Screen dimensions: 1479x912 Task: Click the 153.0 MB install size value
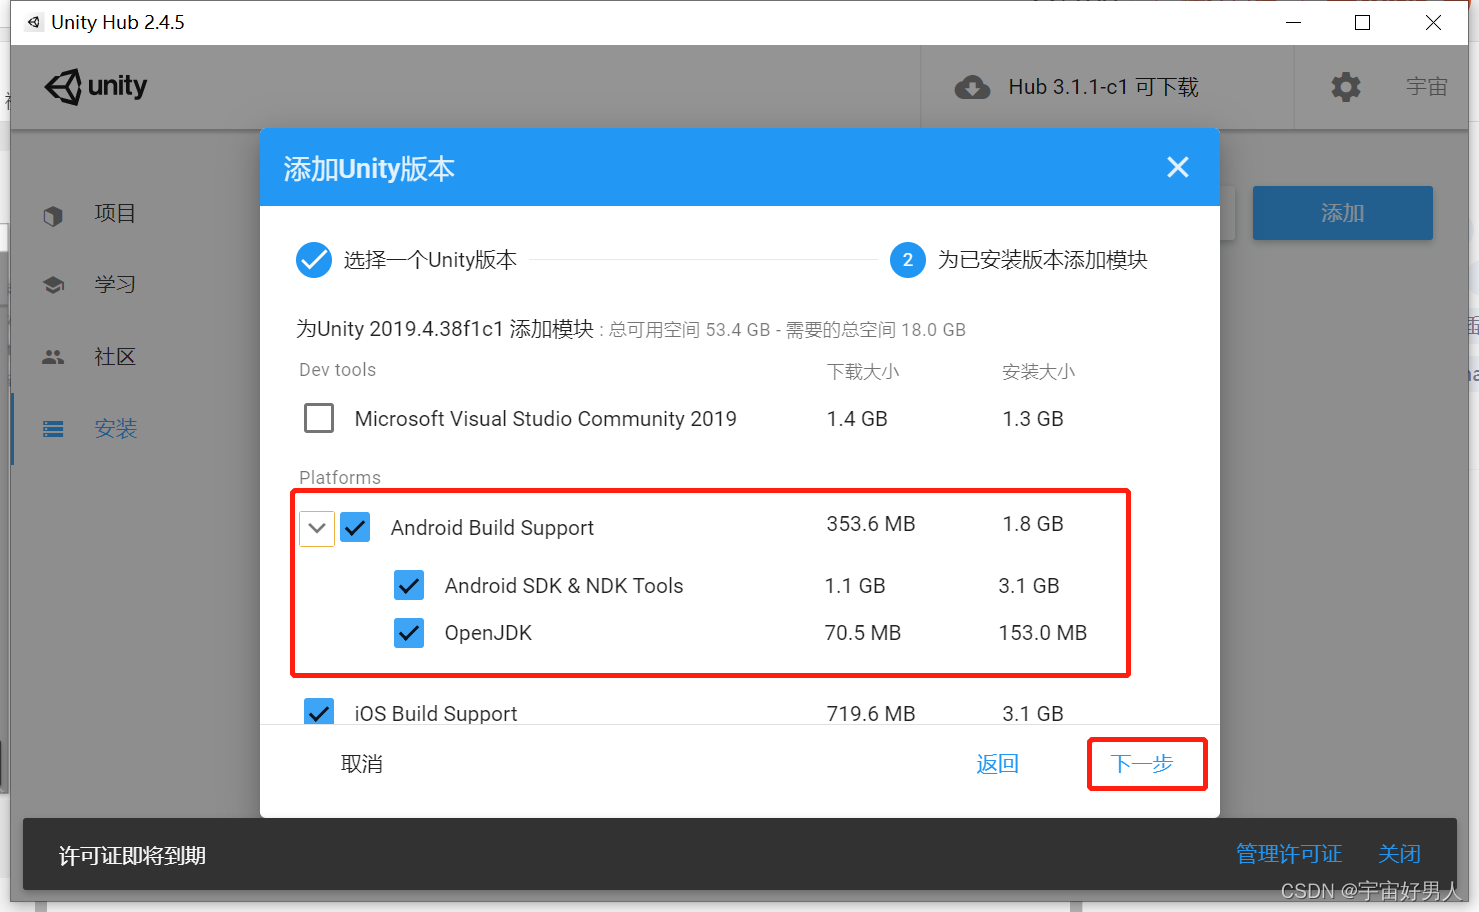[1043, 633]
